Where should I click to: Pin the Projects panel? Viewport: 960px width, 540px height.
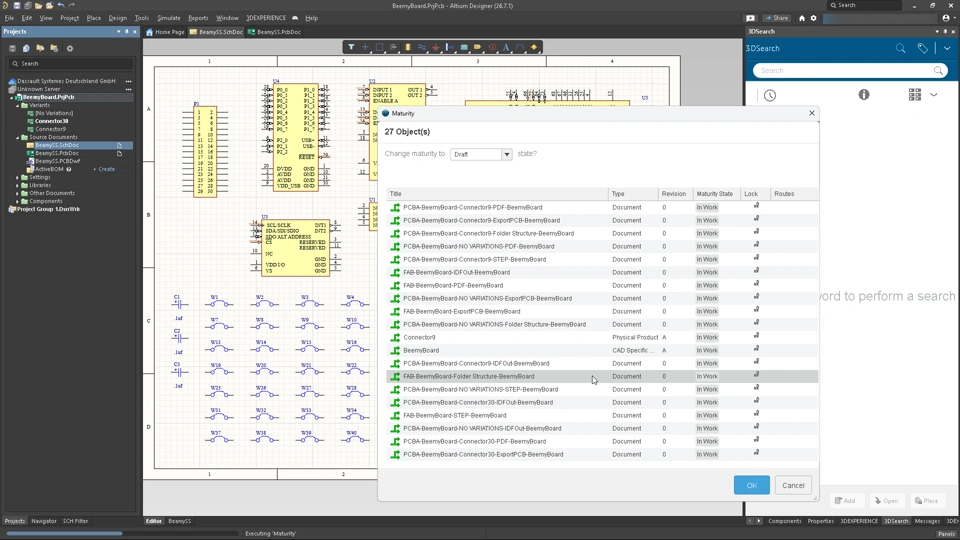[x=127, y=31]
